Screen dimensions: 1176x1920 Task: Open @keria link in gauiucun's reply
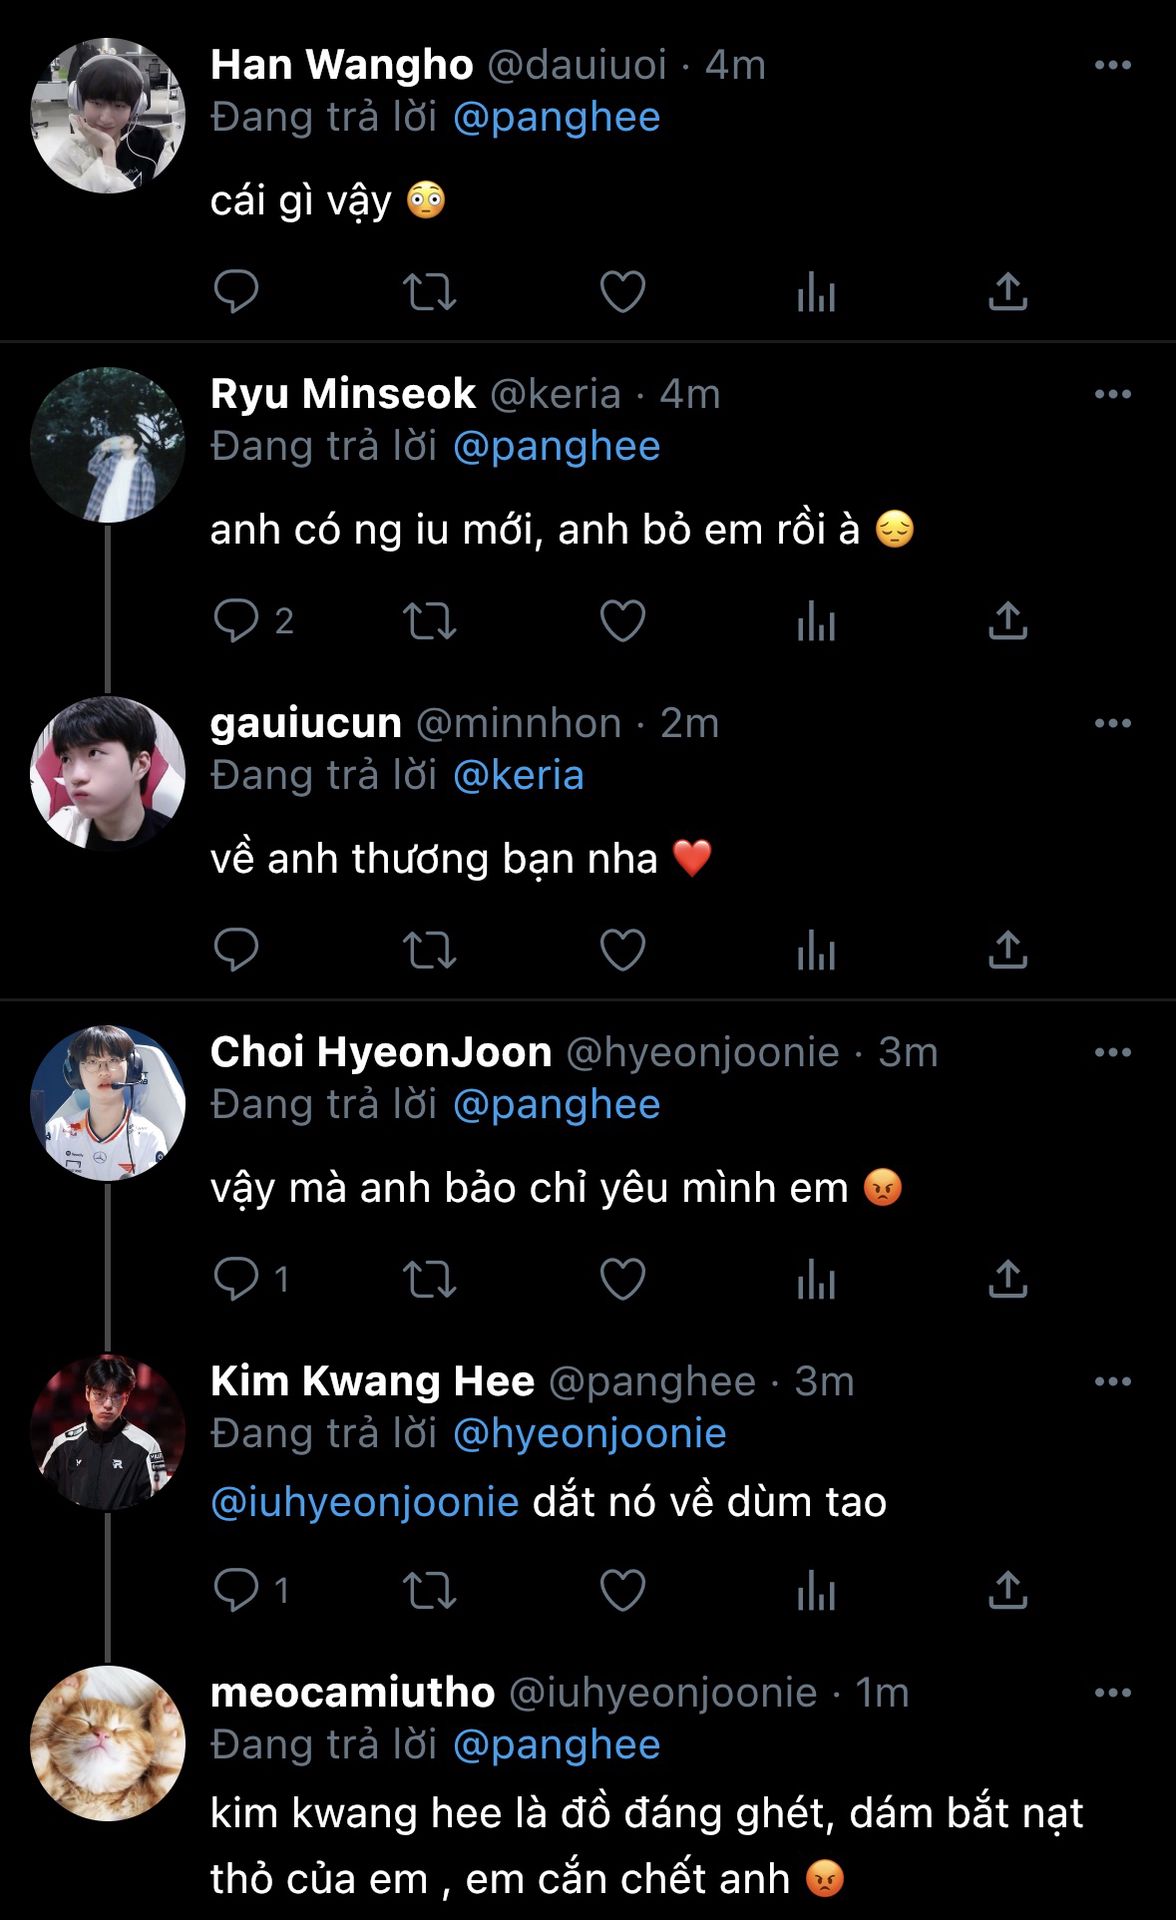tap(518, 776)
